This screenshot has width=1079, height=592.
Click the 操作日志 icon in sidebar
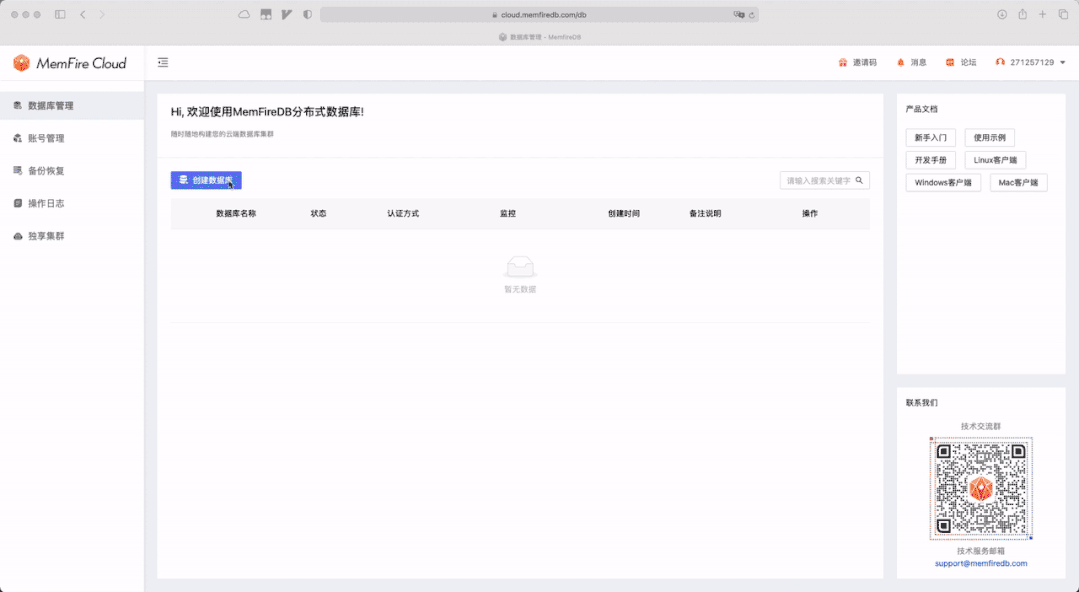coord(18,203)
